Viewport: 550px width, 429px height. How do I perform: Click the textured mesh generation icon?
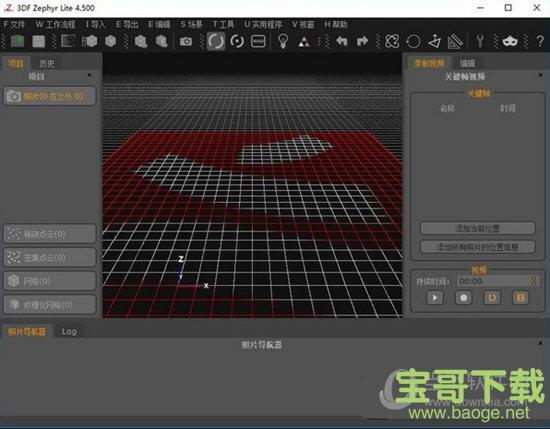pos(141,41)
